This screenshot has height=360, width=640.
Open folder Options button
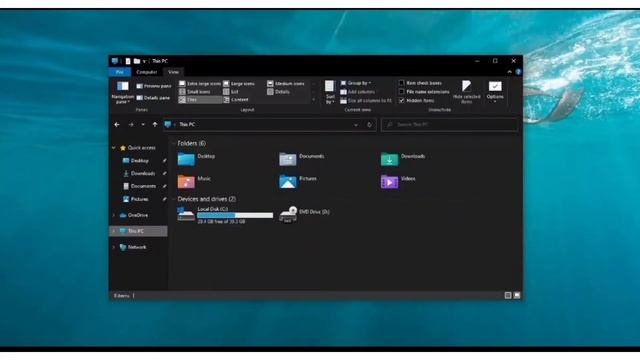tap(495, 92)
